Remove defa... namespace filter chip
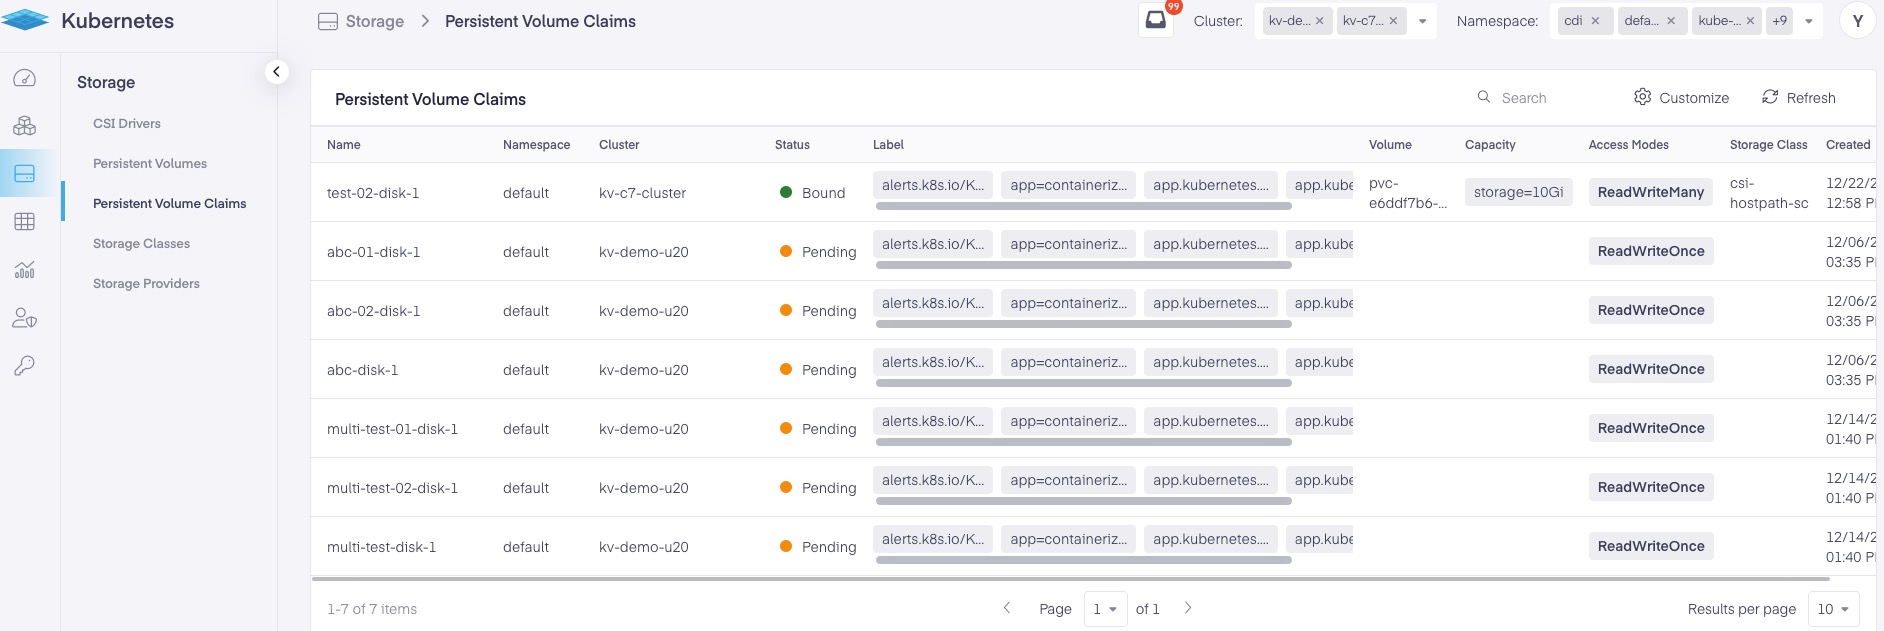 tap(1671, 21)
